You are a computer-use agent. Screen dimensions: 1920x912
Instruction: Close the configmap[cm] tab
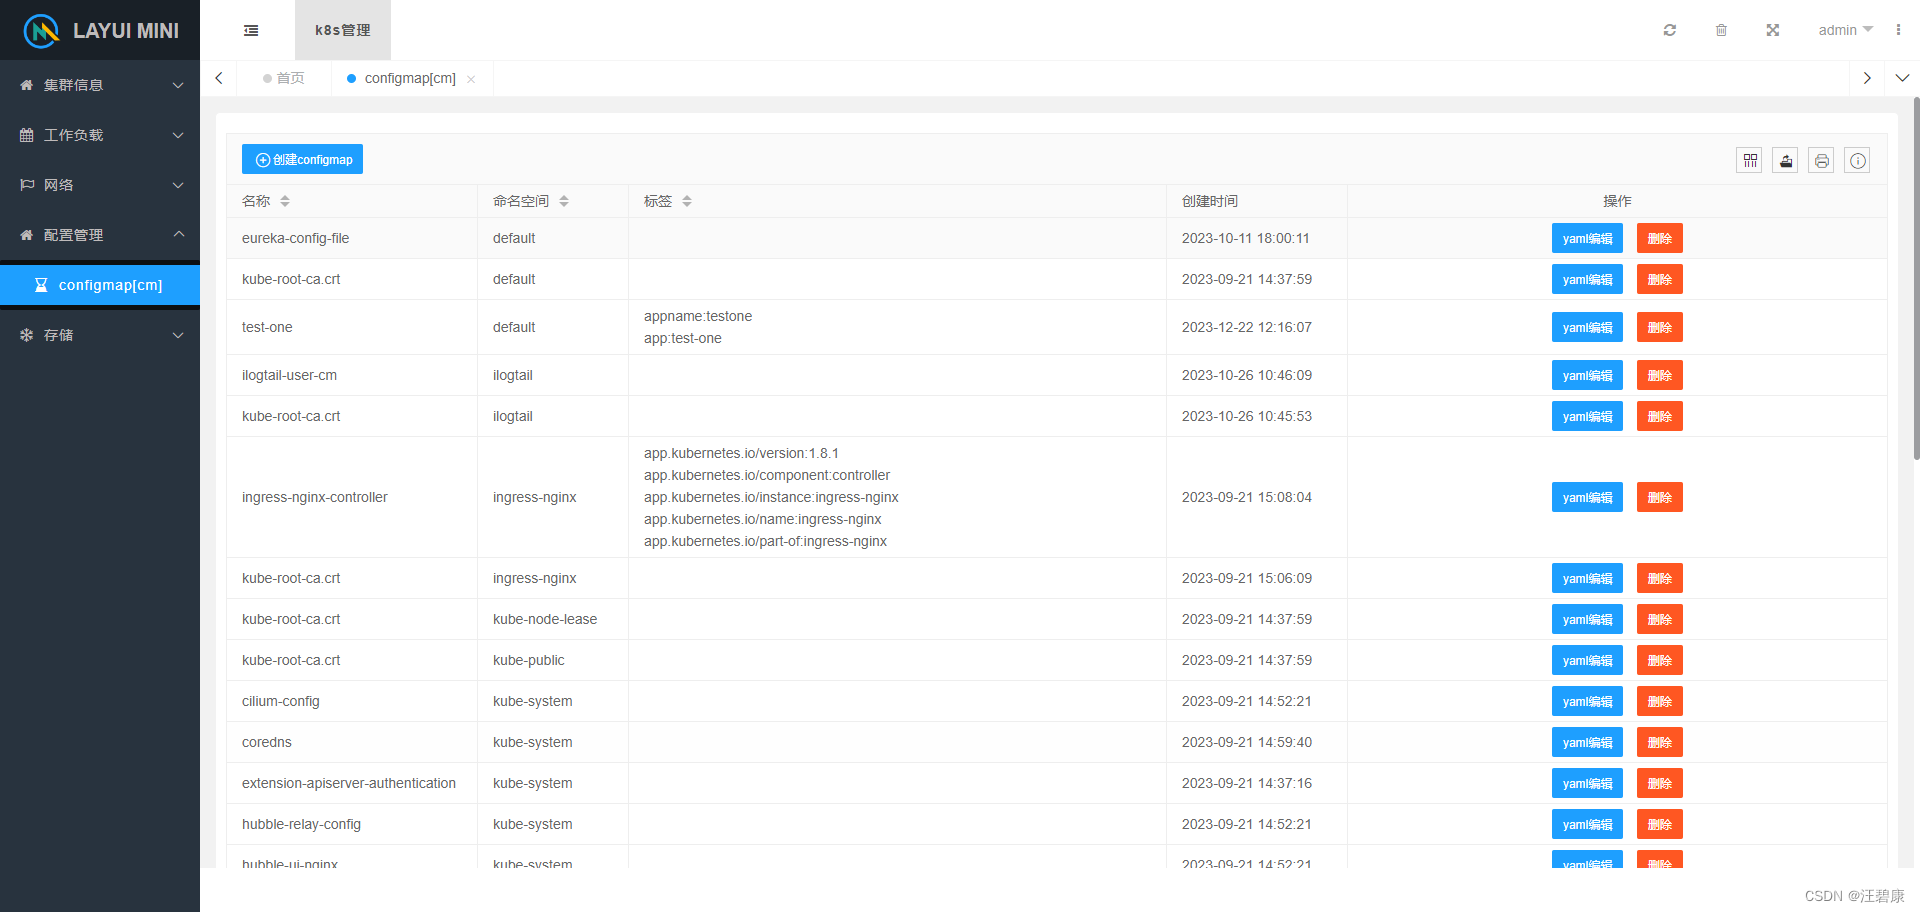coord(471,79)
